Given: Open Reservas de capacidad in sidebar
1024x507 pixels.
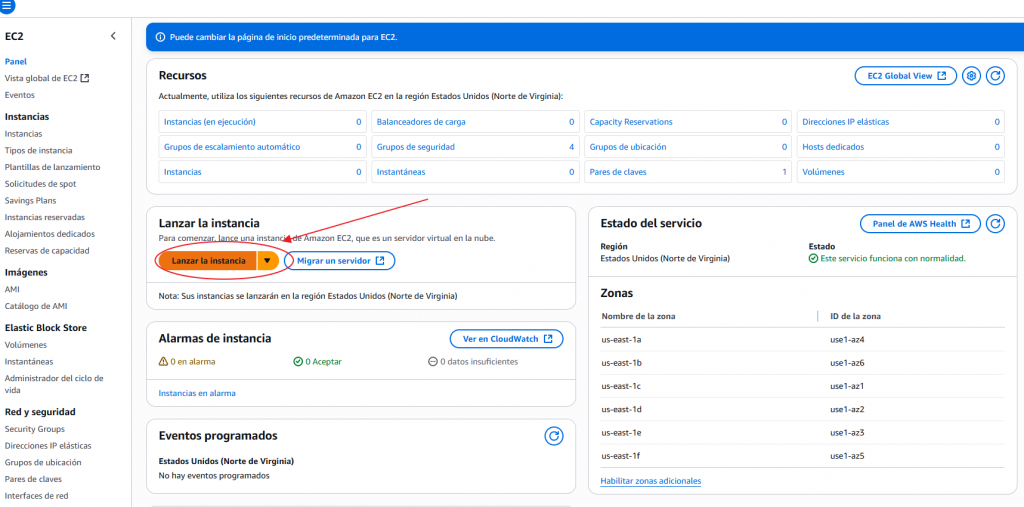Looking at the screenshot, I should (47, 250).
